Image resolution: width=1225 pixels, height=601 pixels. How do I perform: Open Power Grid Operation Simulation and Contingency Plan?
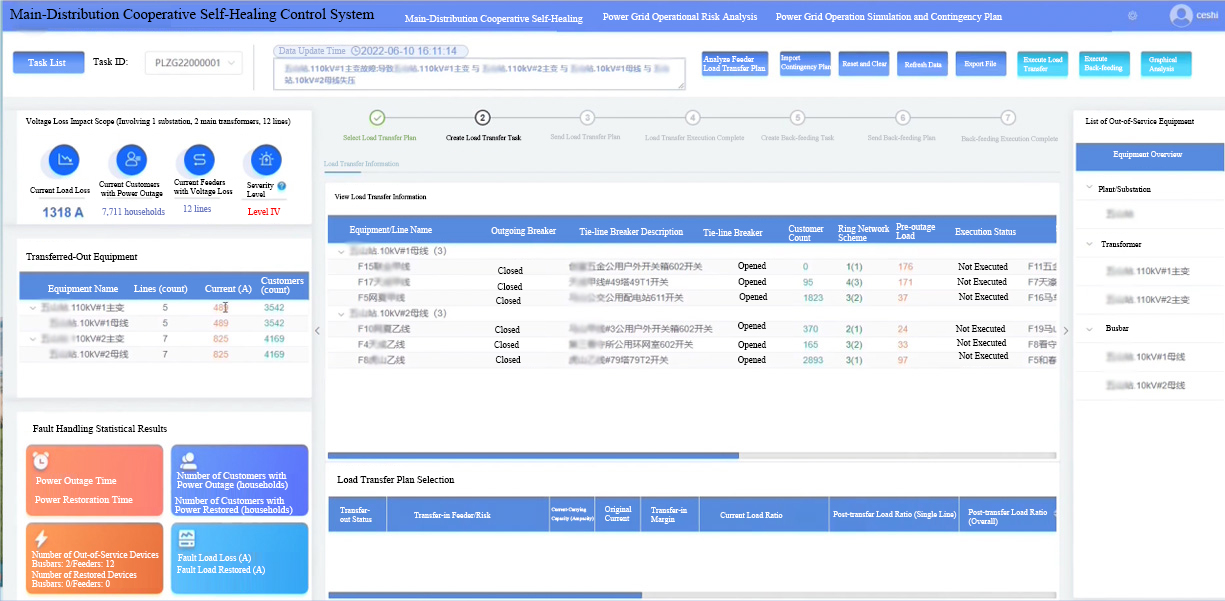click(888, 17)
